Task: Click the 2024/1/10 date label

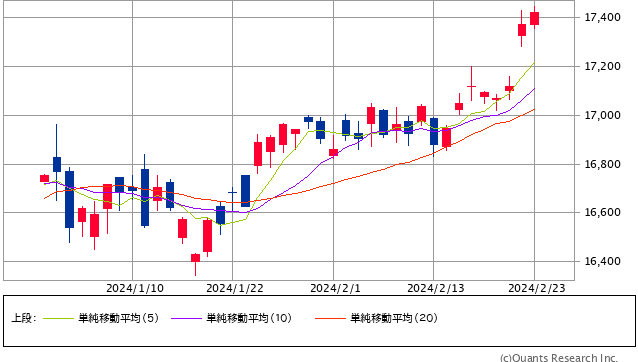Action: coord(135,288)
